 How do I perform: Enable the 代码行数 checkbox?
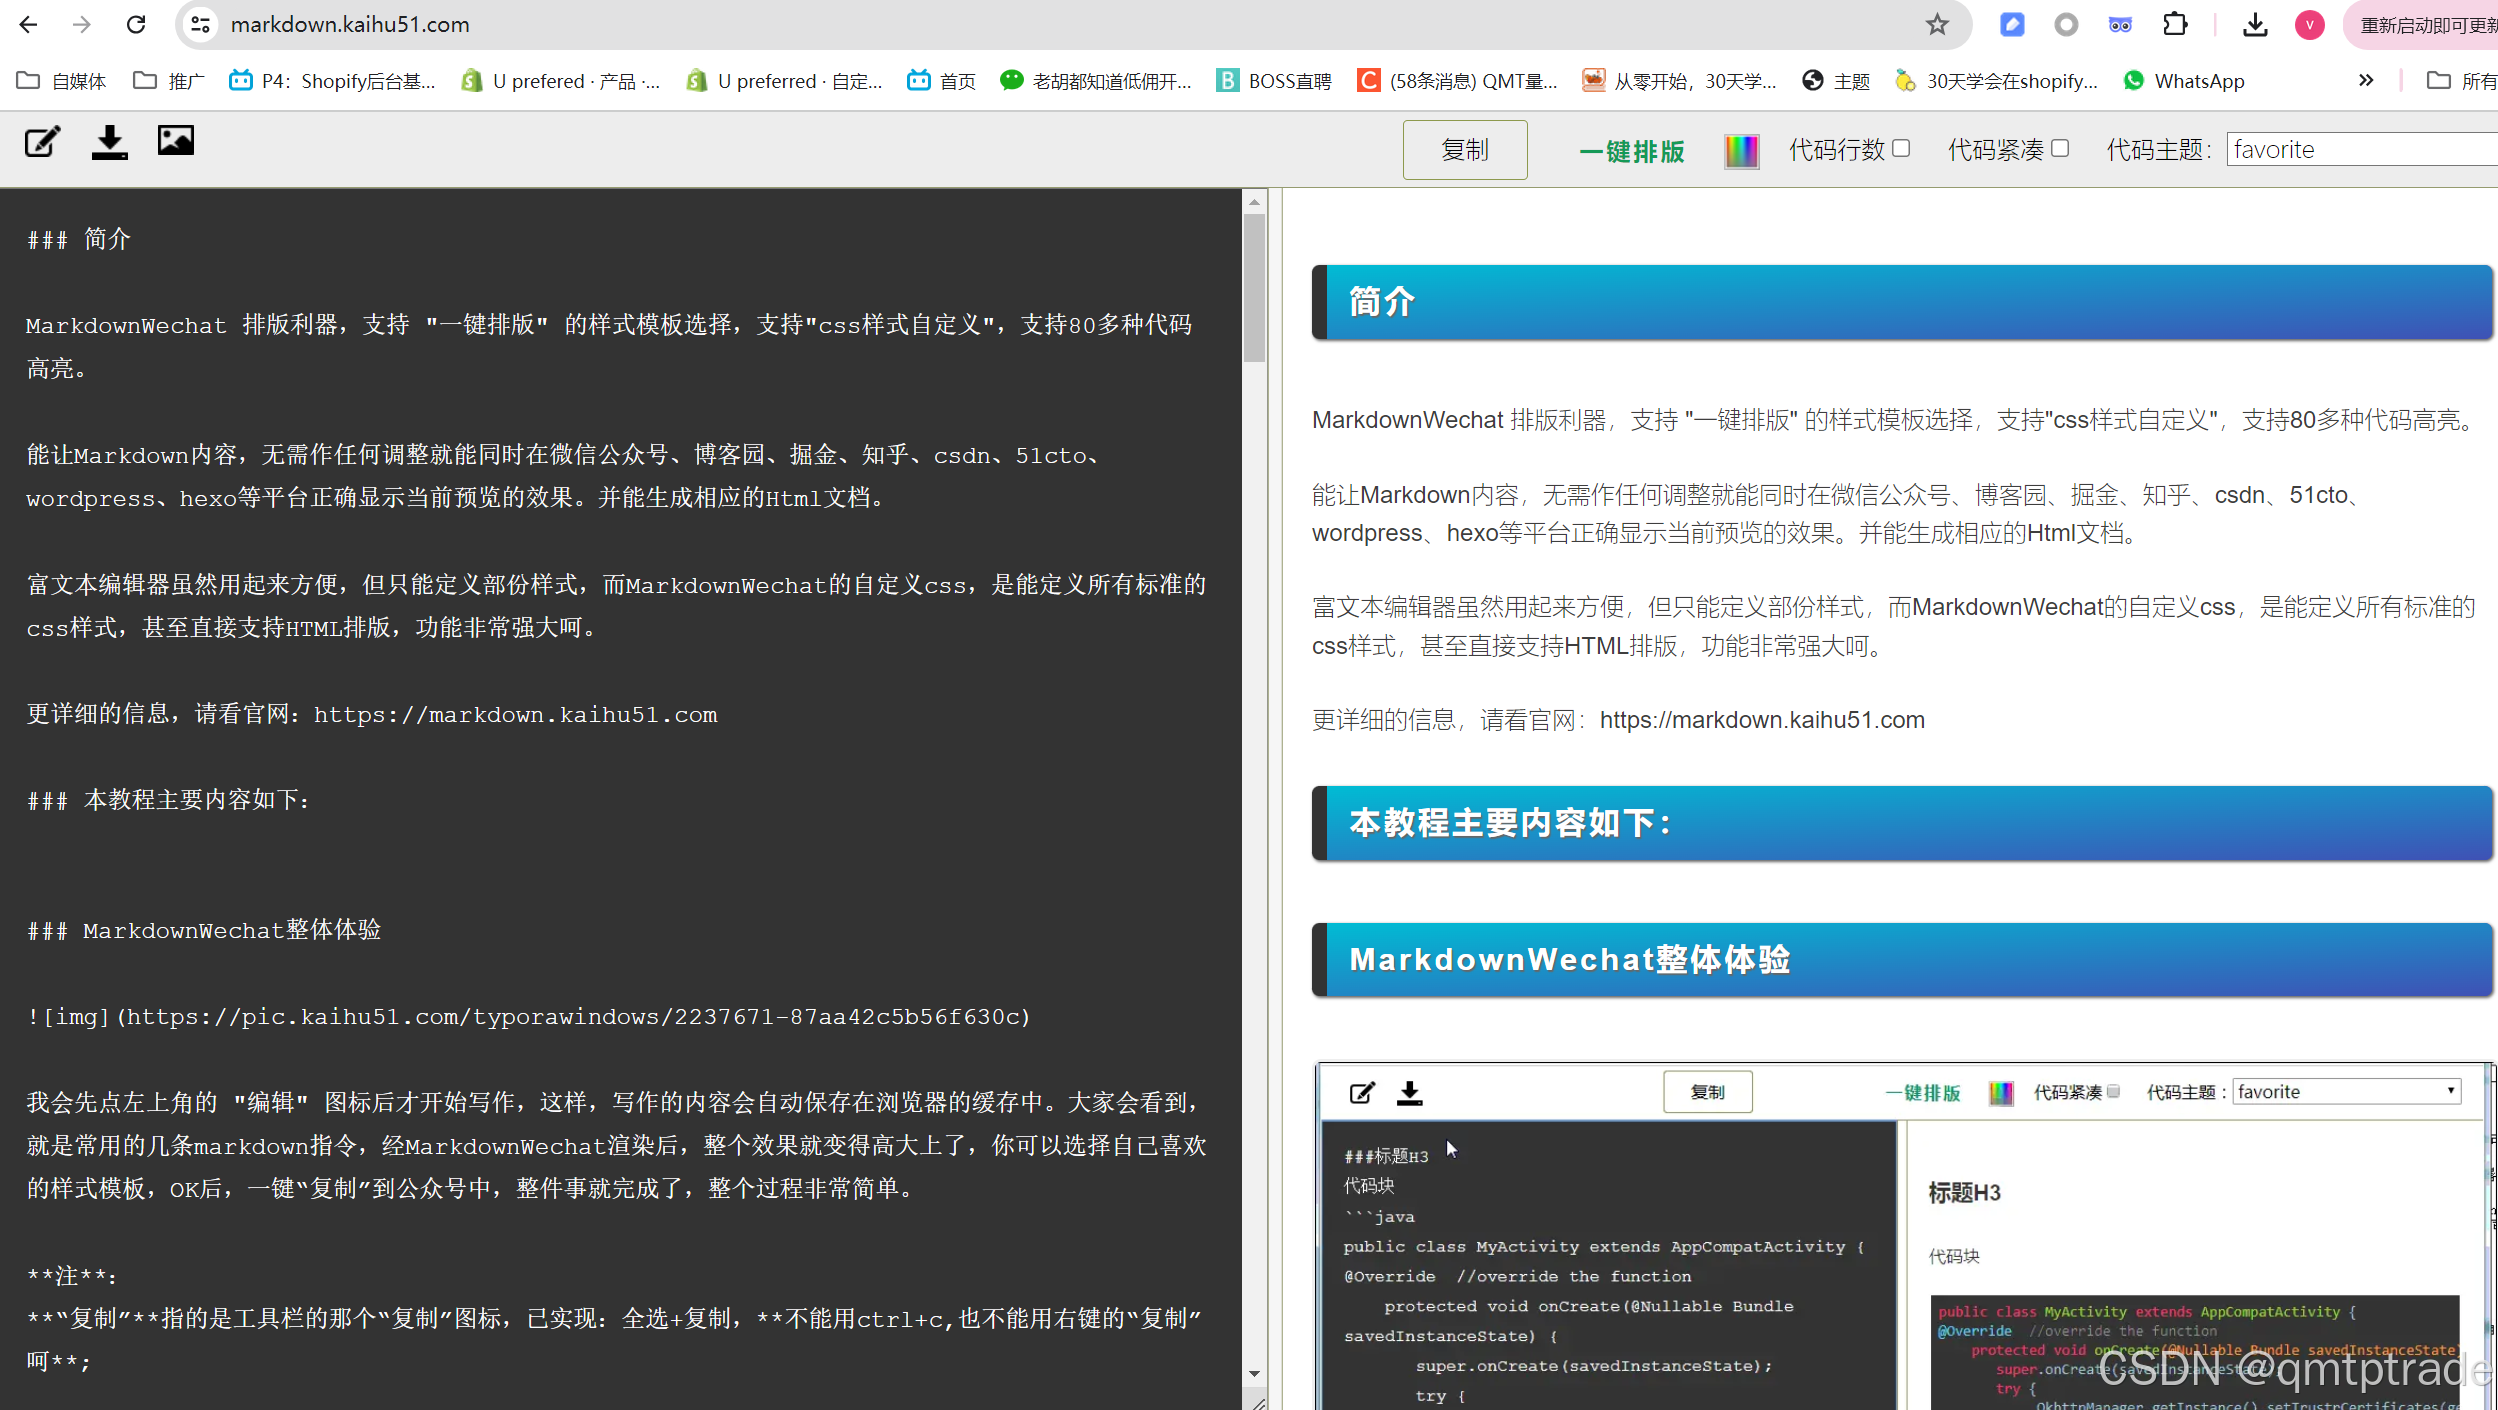tap(1901, 148)
